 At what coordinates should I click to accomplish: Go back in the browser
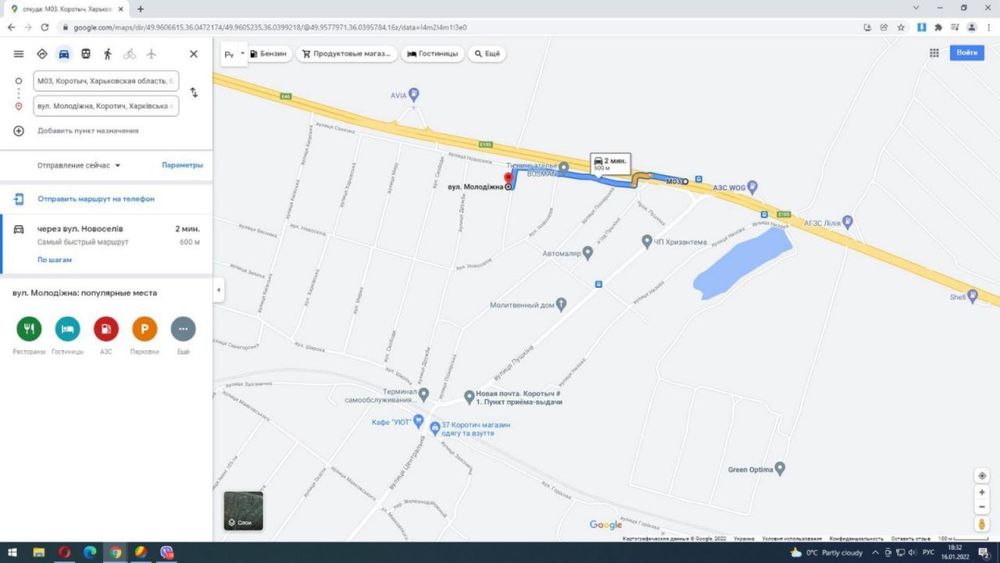[11, 27]
